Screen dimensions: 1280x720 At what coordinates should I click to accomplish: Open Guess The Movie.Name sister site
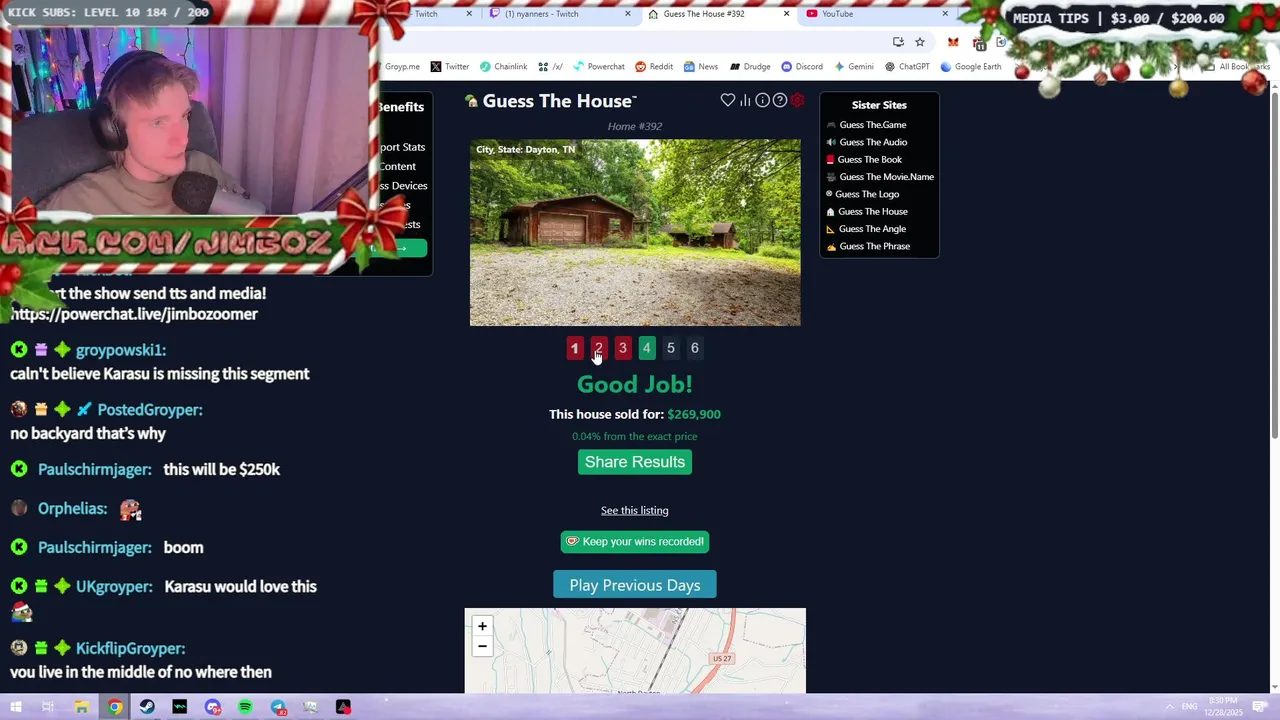coord(886,177)
